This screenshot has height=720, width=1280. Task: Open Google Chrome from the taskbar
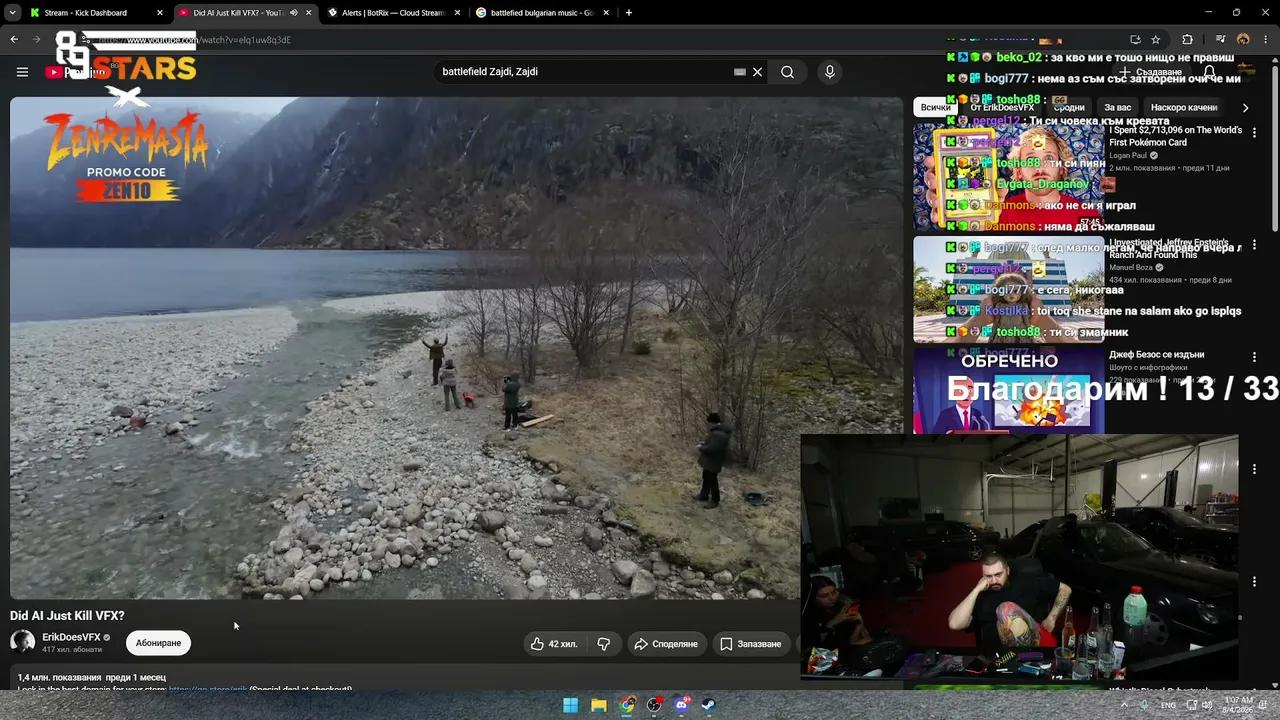(626, 705)
